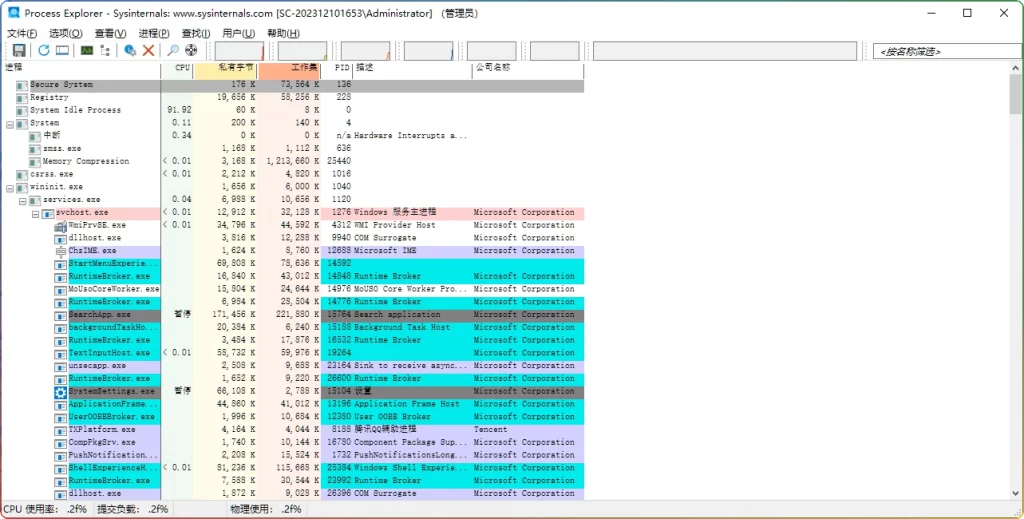Viewport: 1024px width, 519px height.
Task: Select the TextInputHost.exe row
Action: [293, 353]
